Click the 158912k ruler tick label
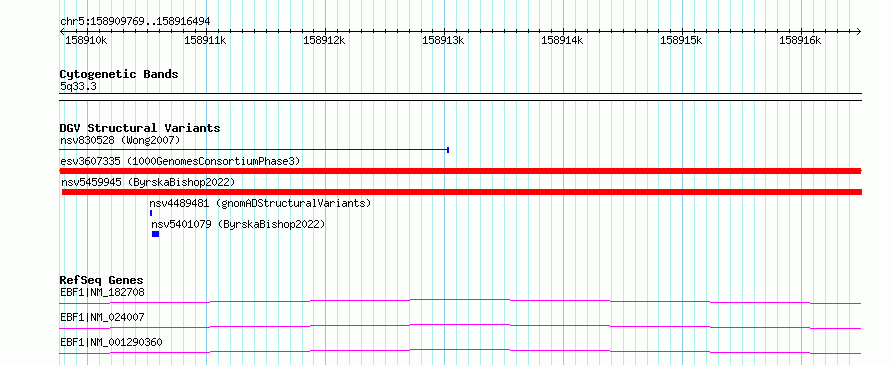 [324, 40]
